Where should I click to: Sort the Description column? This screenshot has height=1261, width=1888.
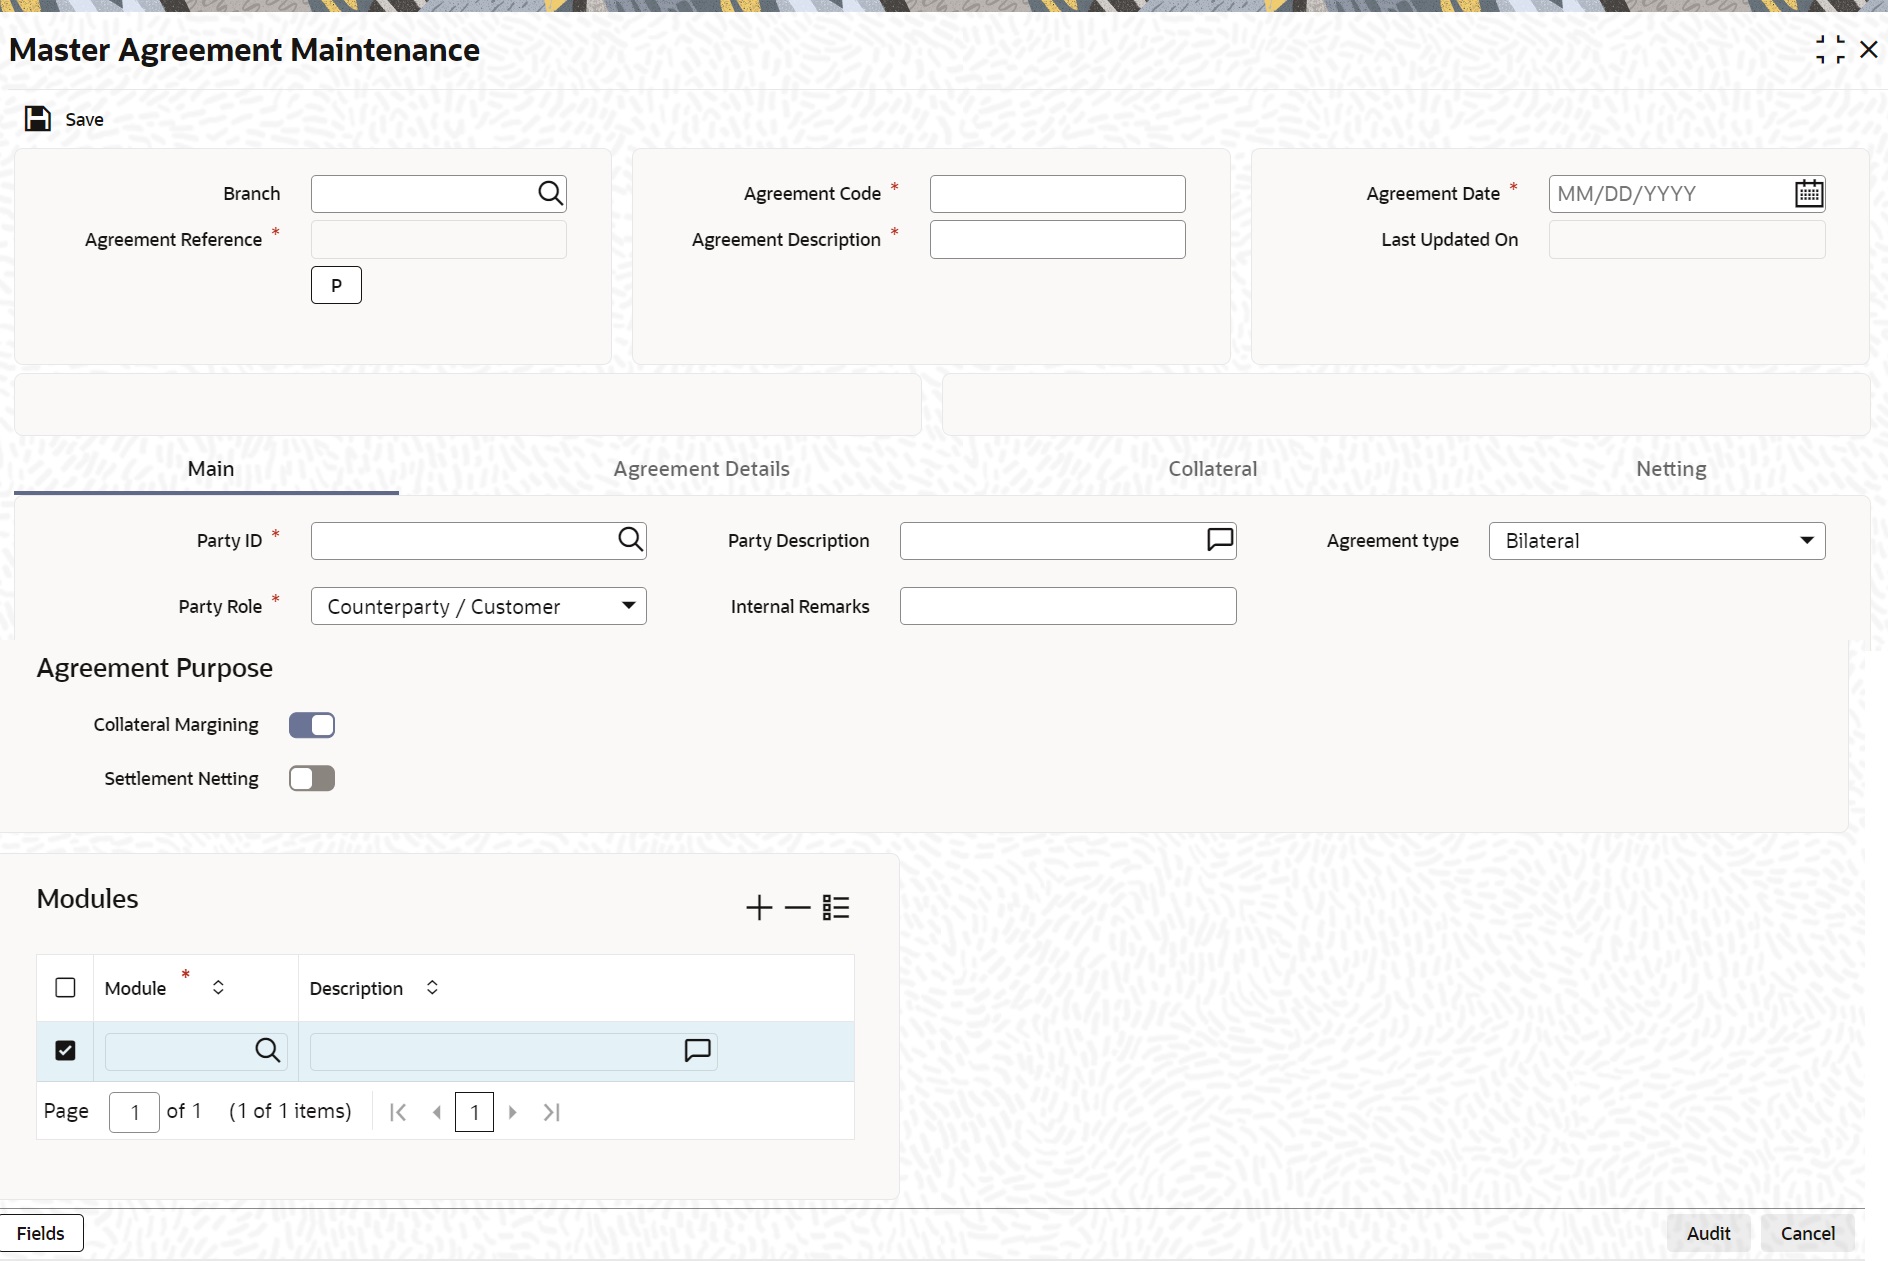point(432,988)
